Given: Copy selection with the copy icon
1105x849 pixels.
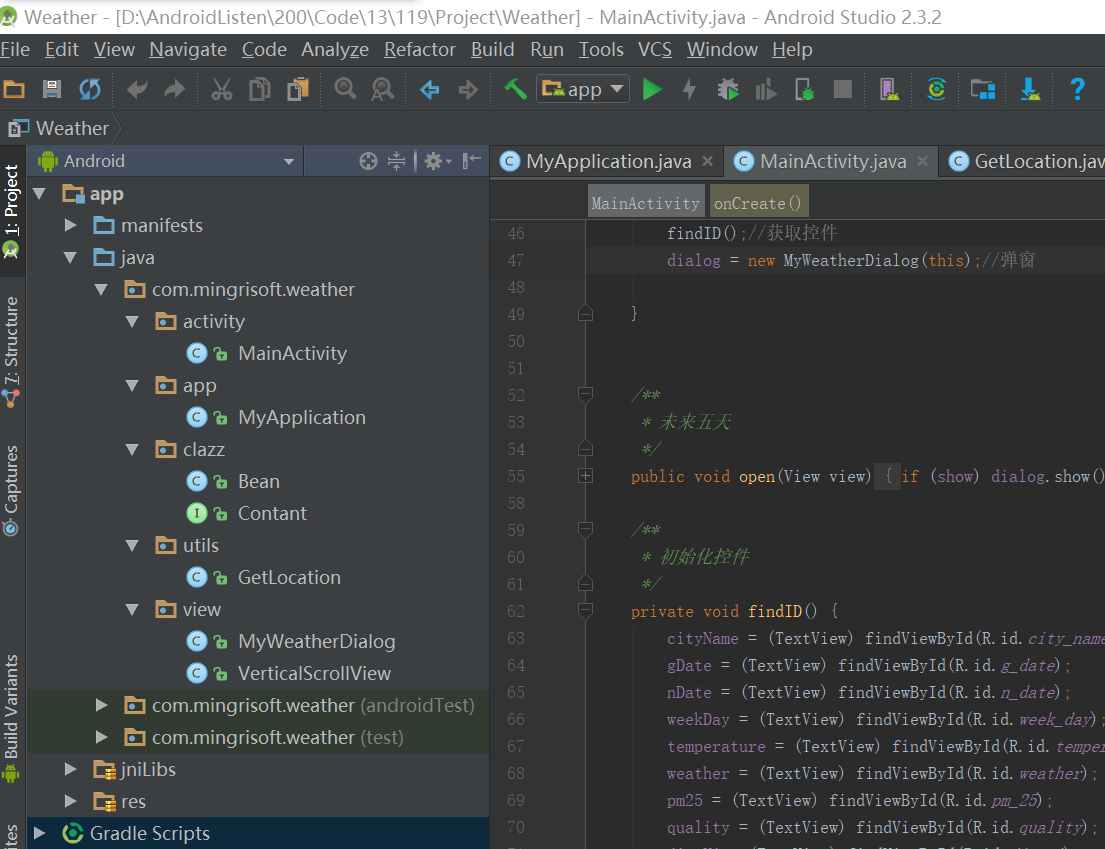Looking at the screenshot, I should [259, 89].
